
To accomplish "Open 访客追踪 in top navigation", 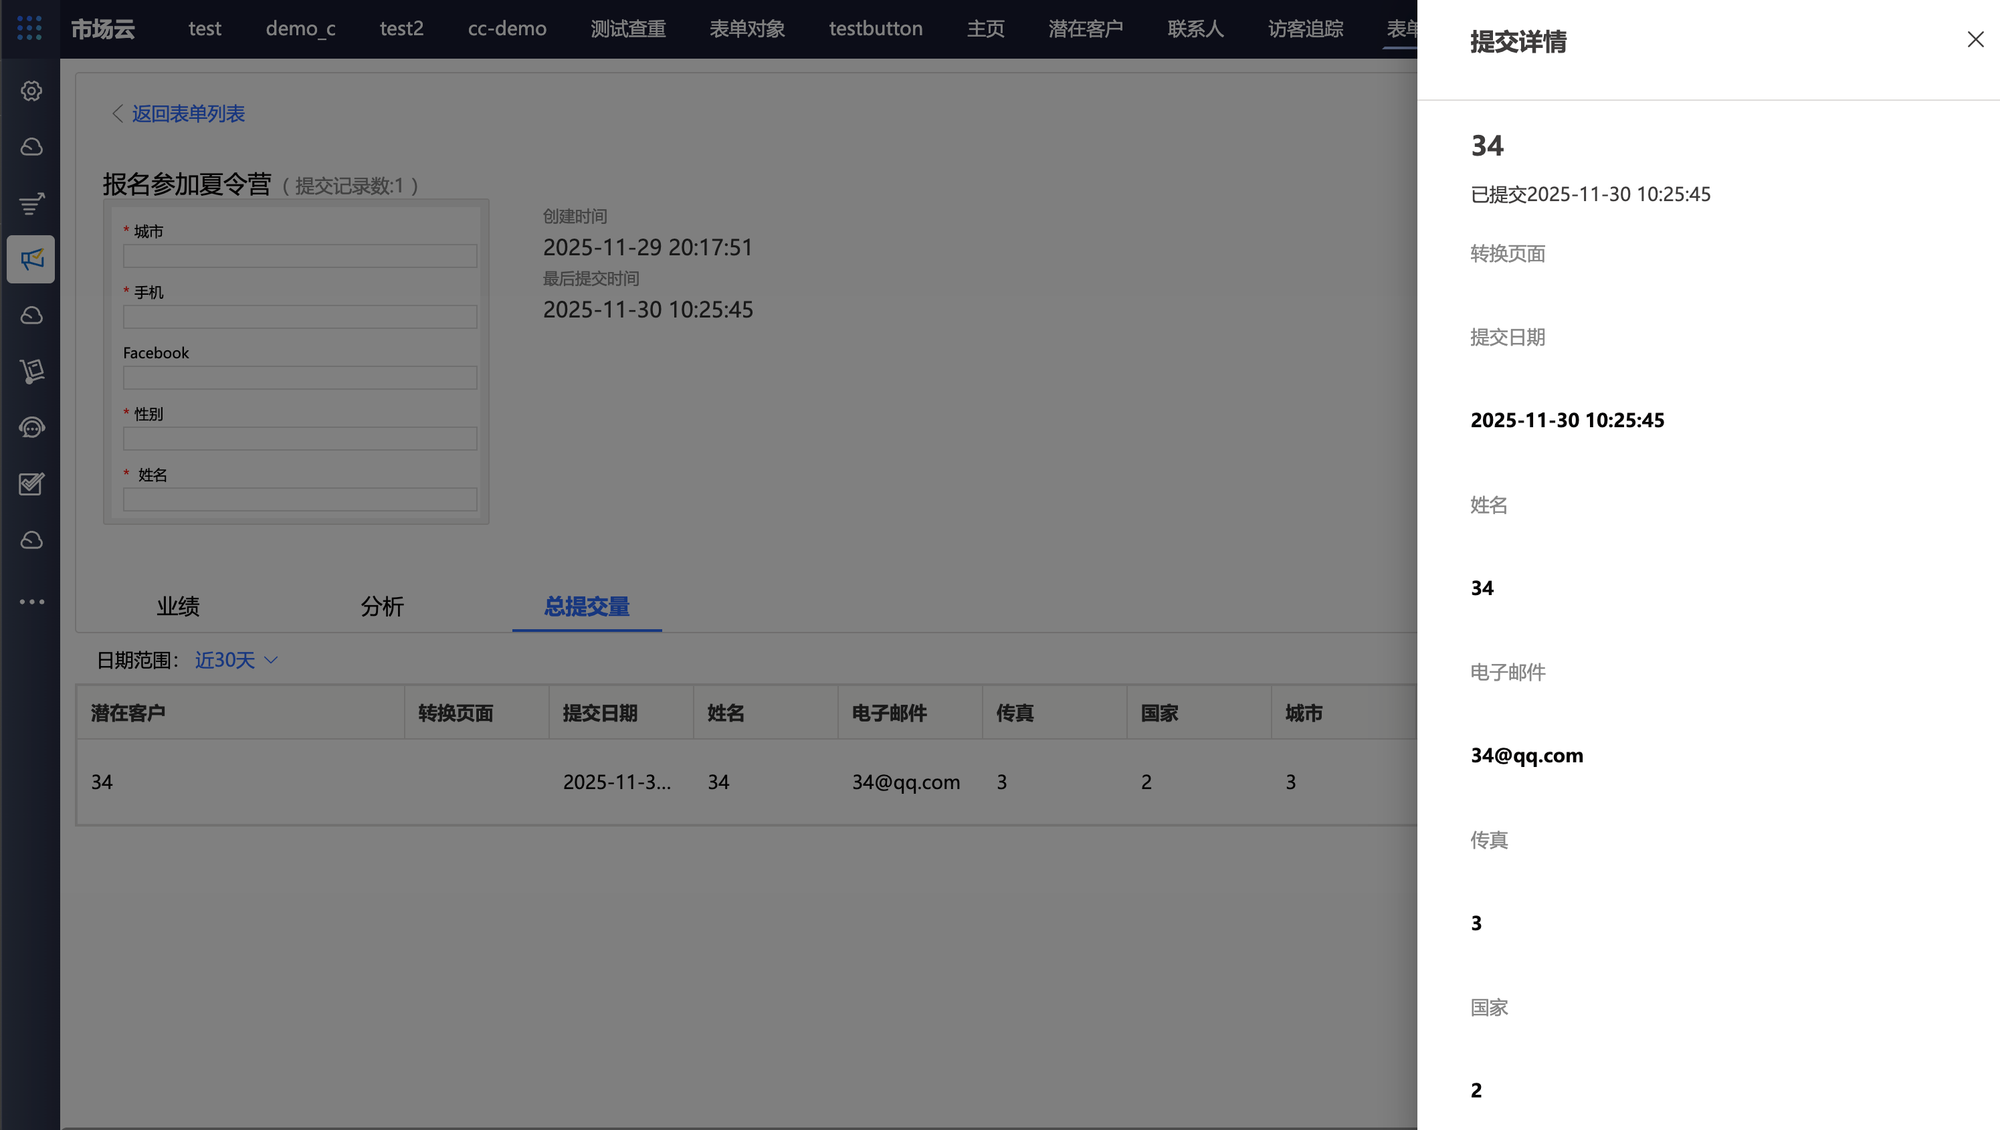I will pyautogui.click(x=1305, y=28).
